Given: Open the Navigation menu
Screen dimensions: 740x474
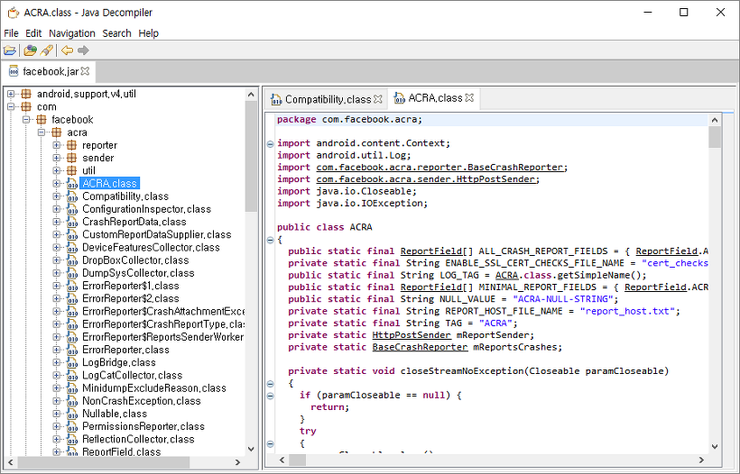Looking at the screenshot, I should click(72, 33).
